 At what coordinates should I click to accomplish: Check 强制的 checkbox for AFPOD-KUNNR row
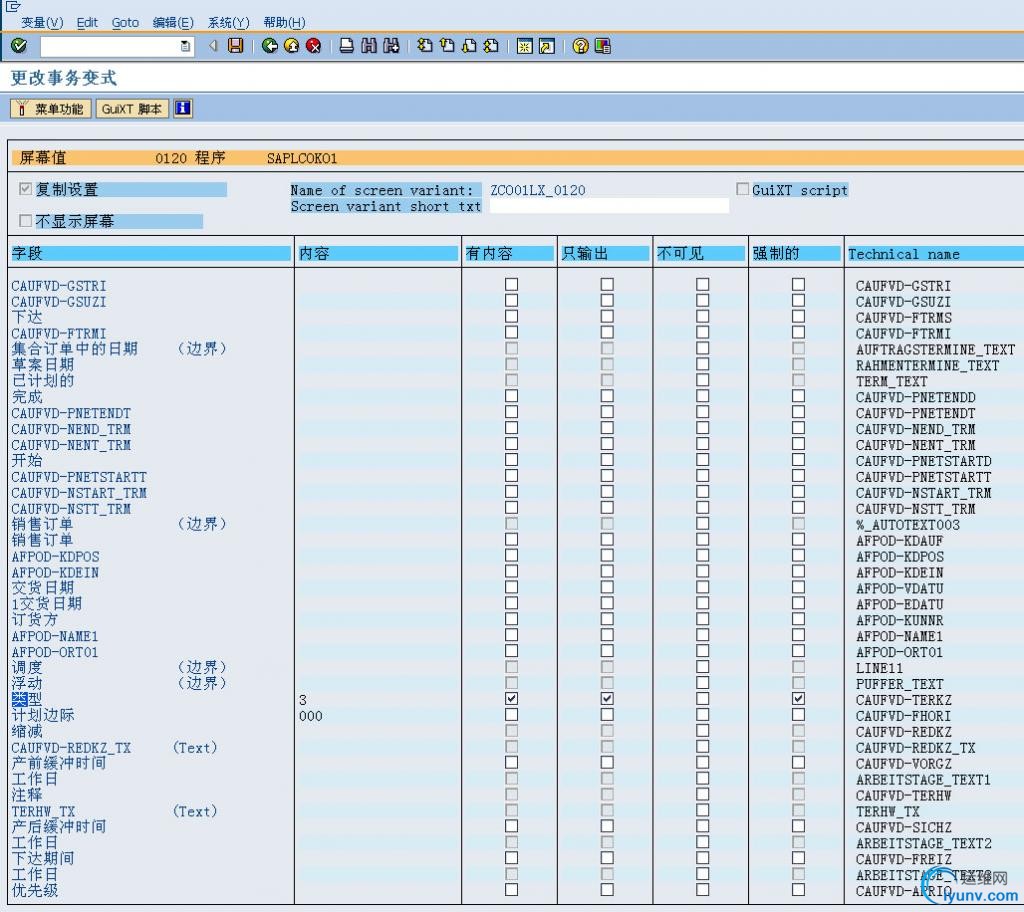point(798,619)
